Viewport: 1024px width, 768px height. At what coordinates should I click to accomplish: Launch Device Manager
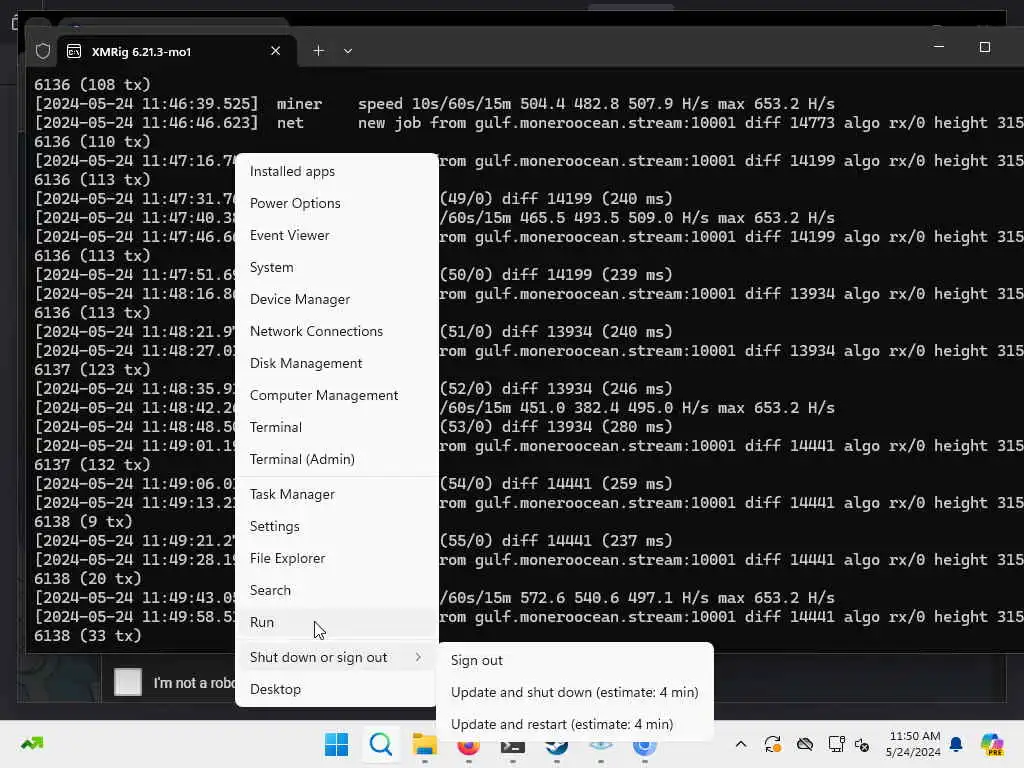click(336, 299)
